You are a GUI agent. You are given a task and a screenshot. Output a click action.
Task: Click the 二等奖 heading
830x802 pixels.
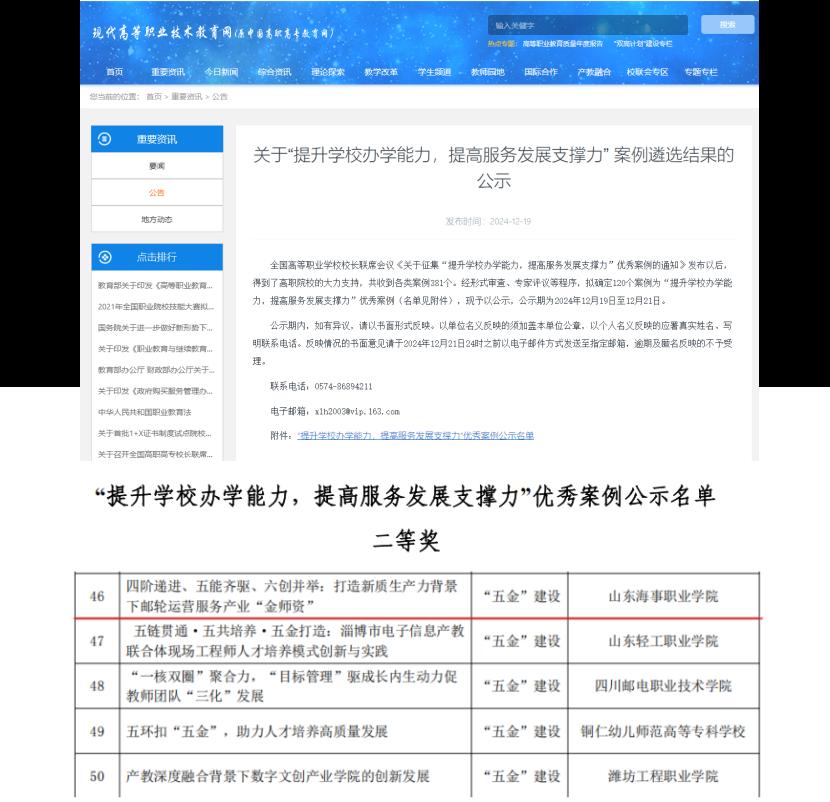[407, 542]
